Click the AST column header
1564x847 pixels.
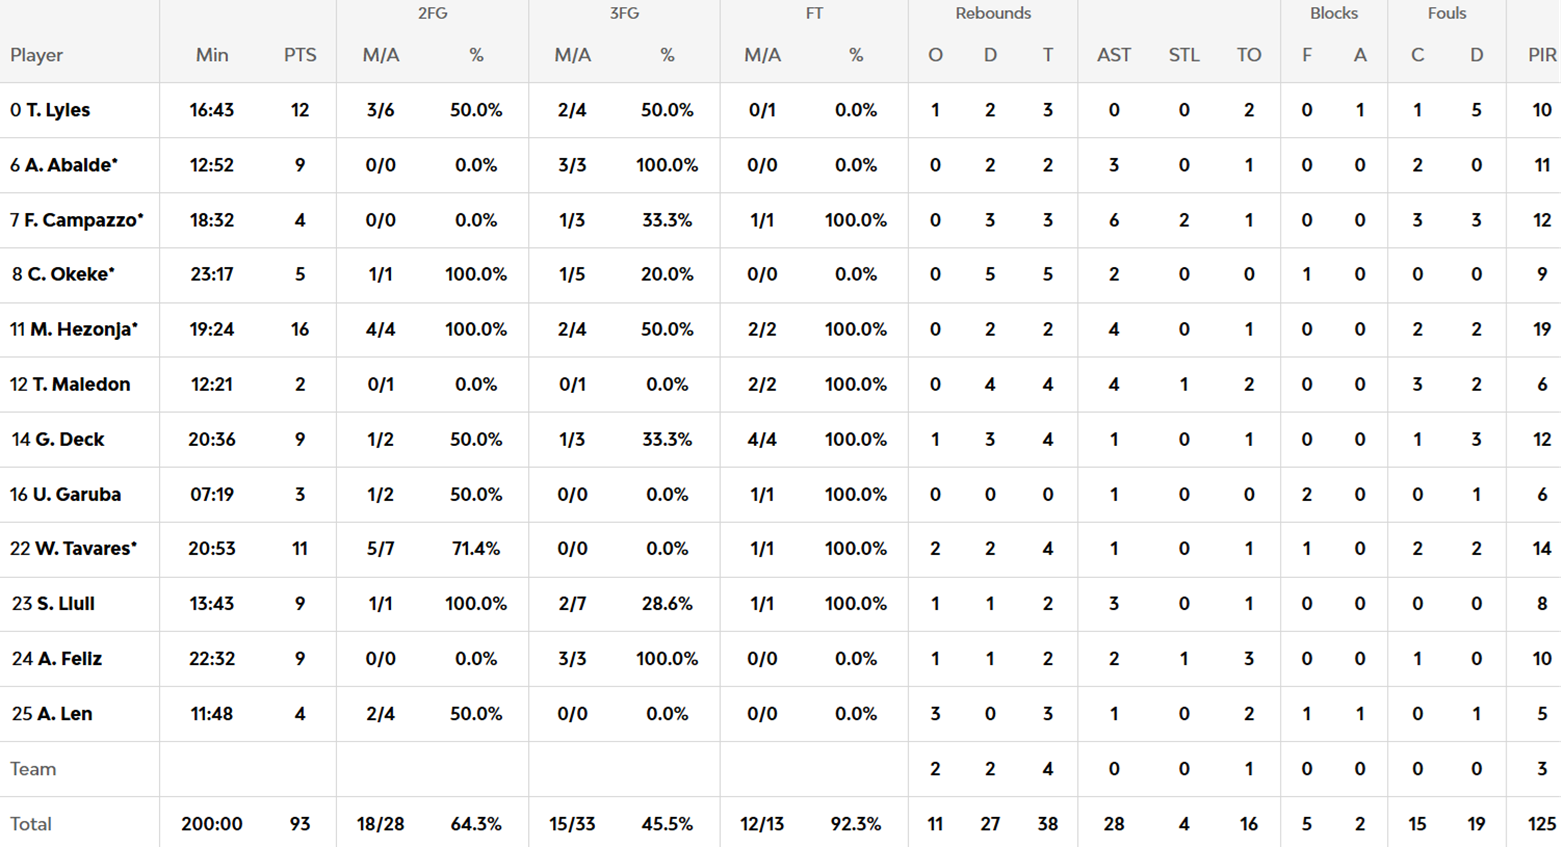tap(1114, 55)
